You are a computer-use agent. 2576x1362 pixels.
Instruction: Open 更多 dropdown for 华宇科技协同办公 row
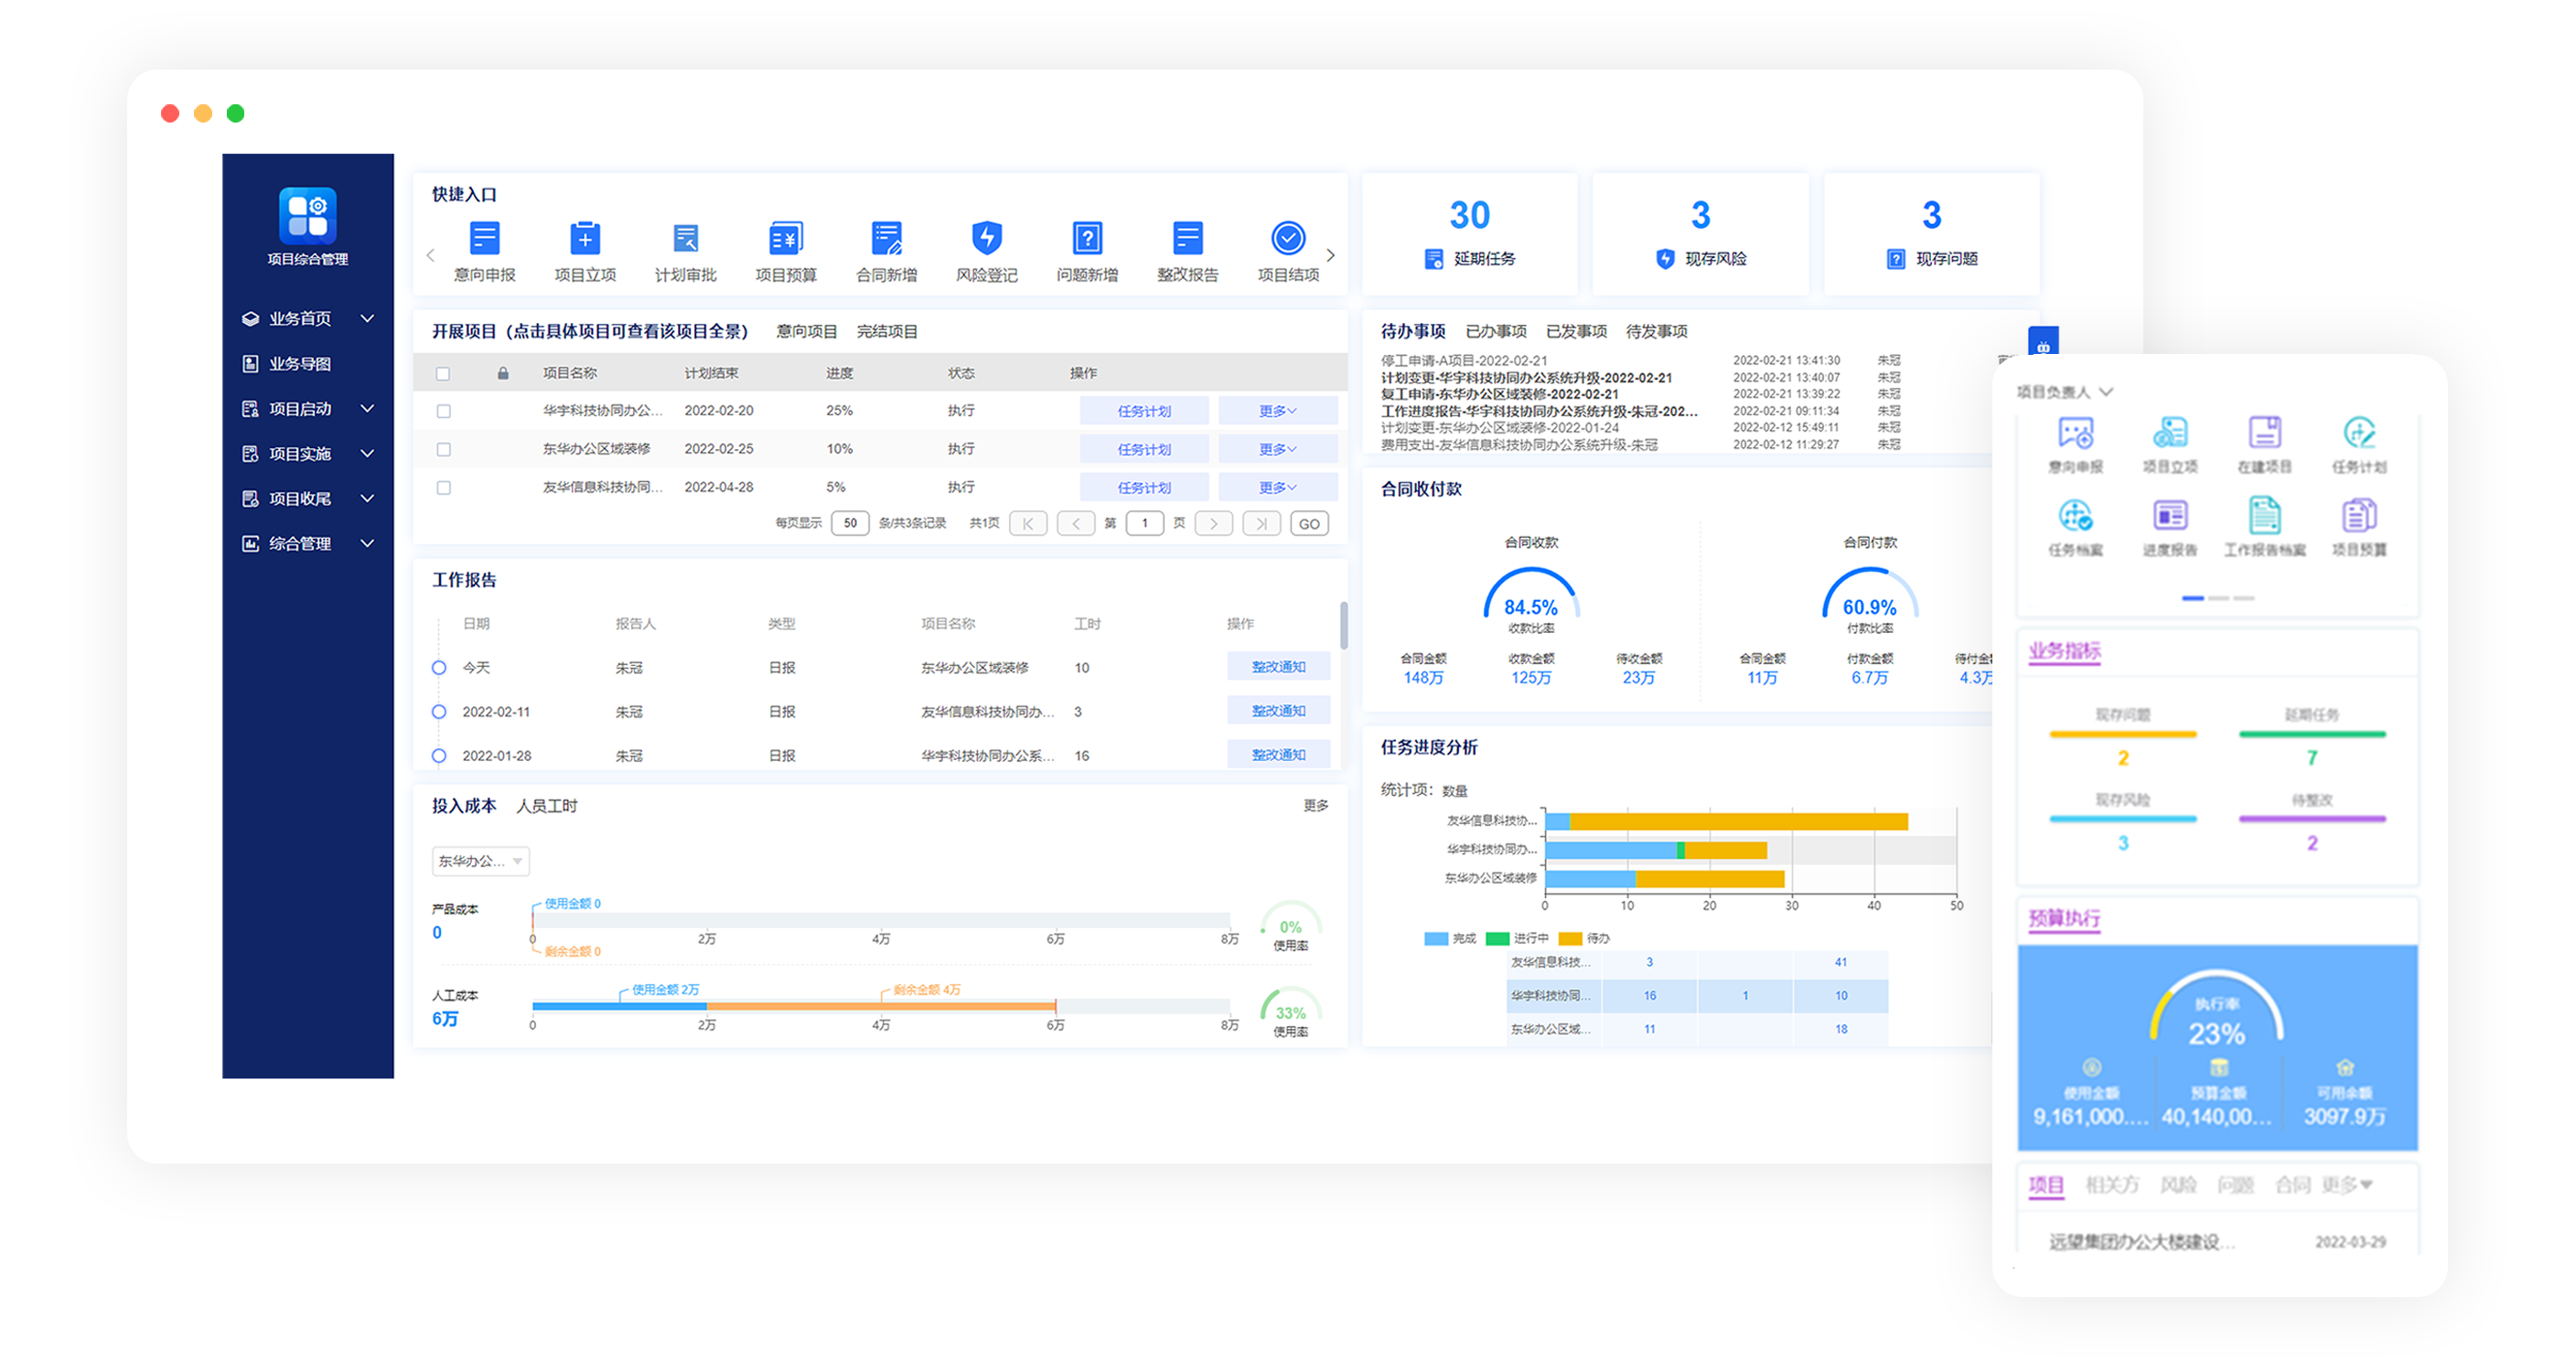tap(1277, 411)
